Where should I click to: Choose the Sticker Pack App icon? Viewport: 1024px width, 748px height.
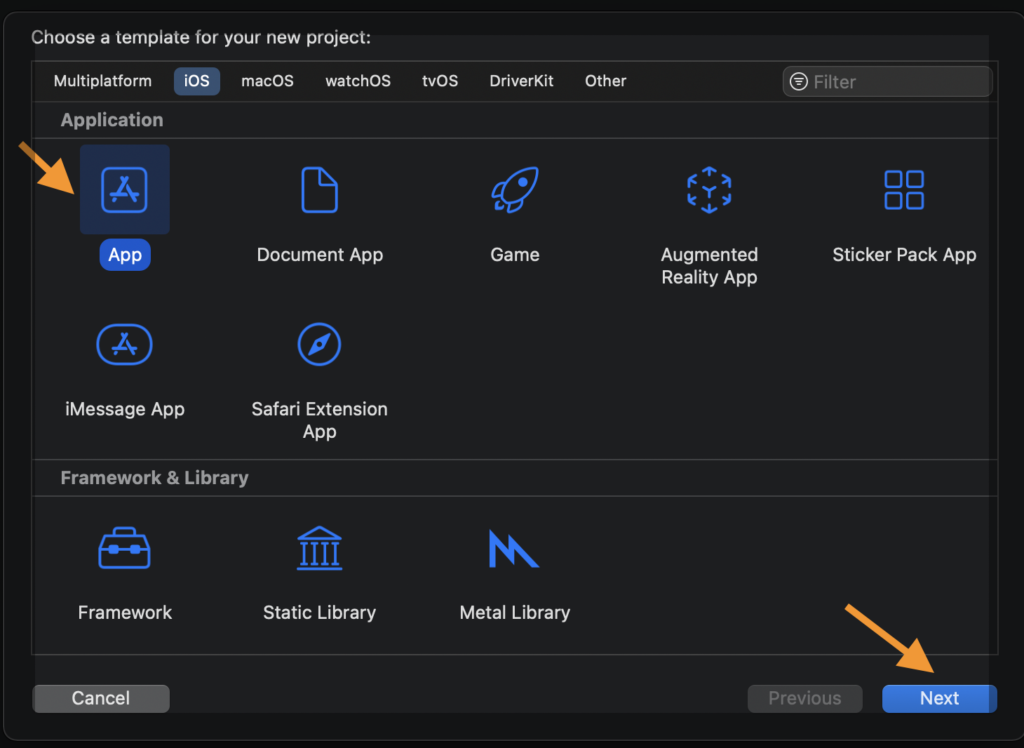pyautogui.click(x=904, y=190)
